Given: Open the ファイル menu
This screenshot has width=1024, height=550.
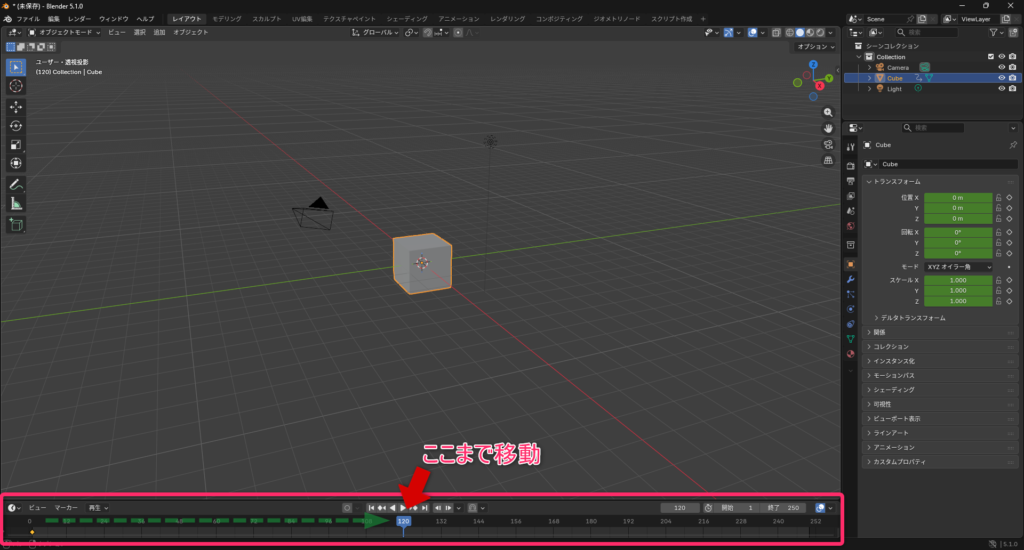Looking at the screenshot, I should pos(28,19).
